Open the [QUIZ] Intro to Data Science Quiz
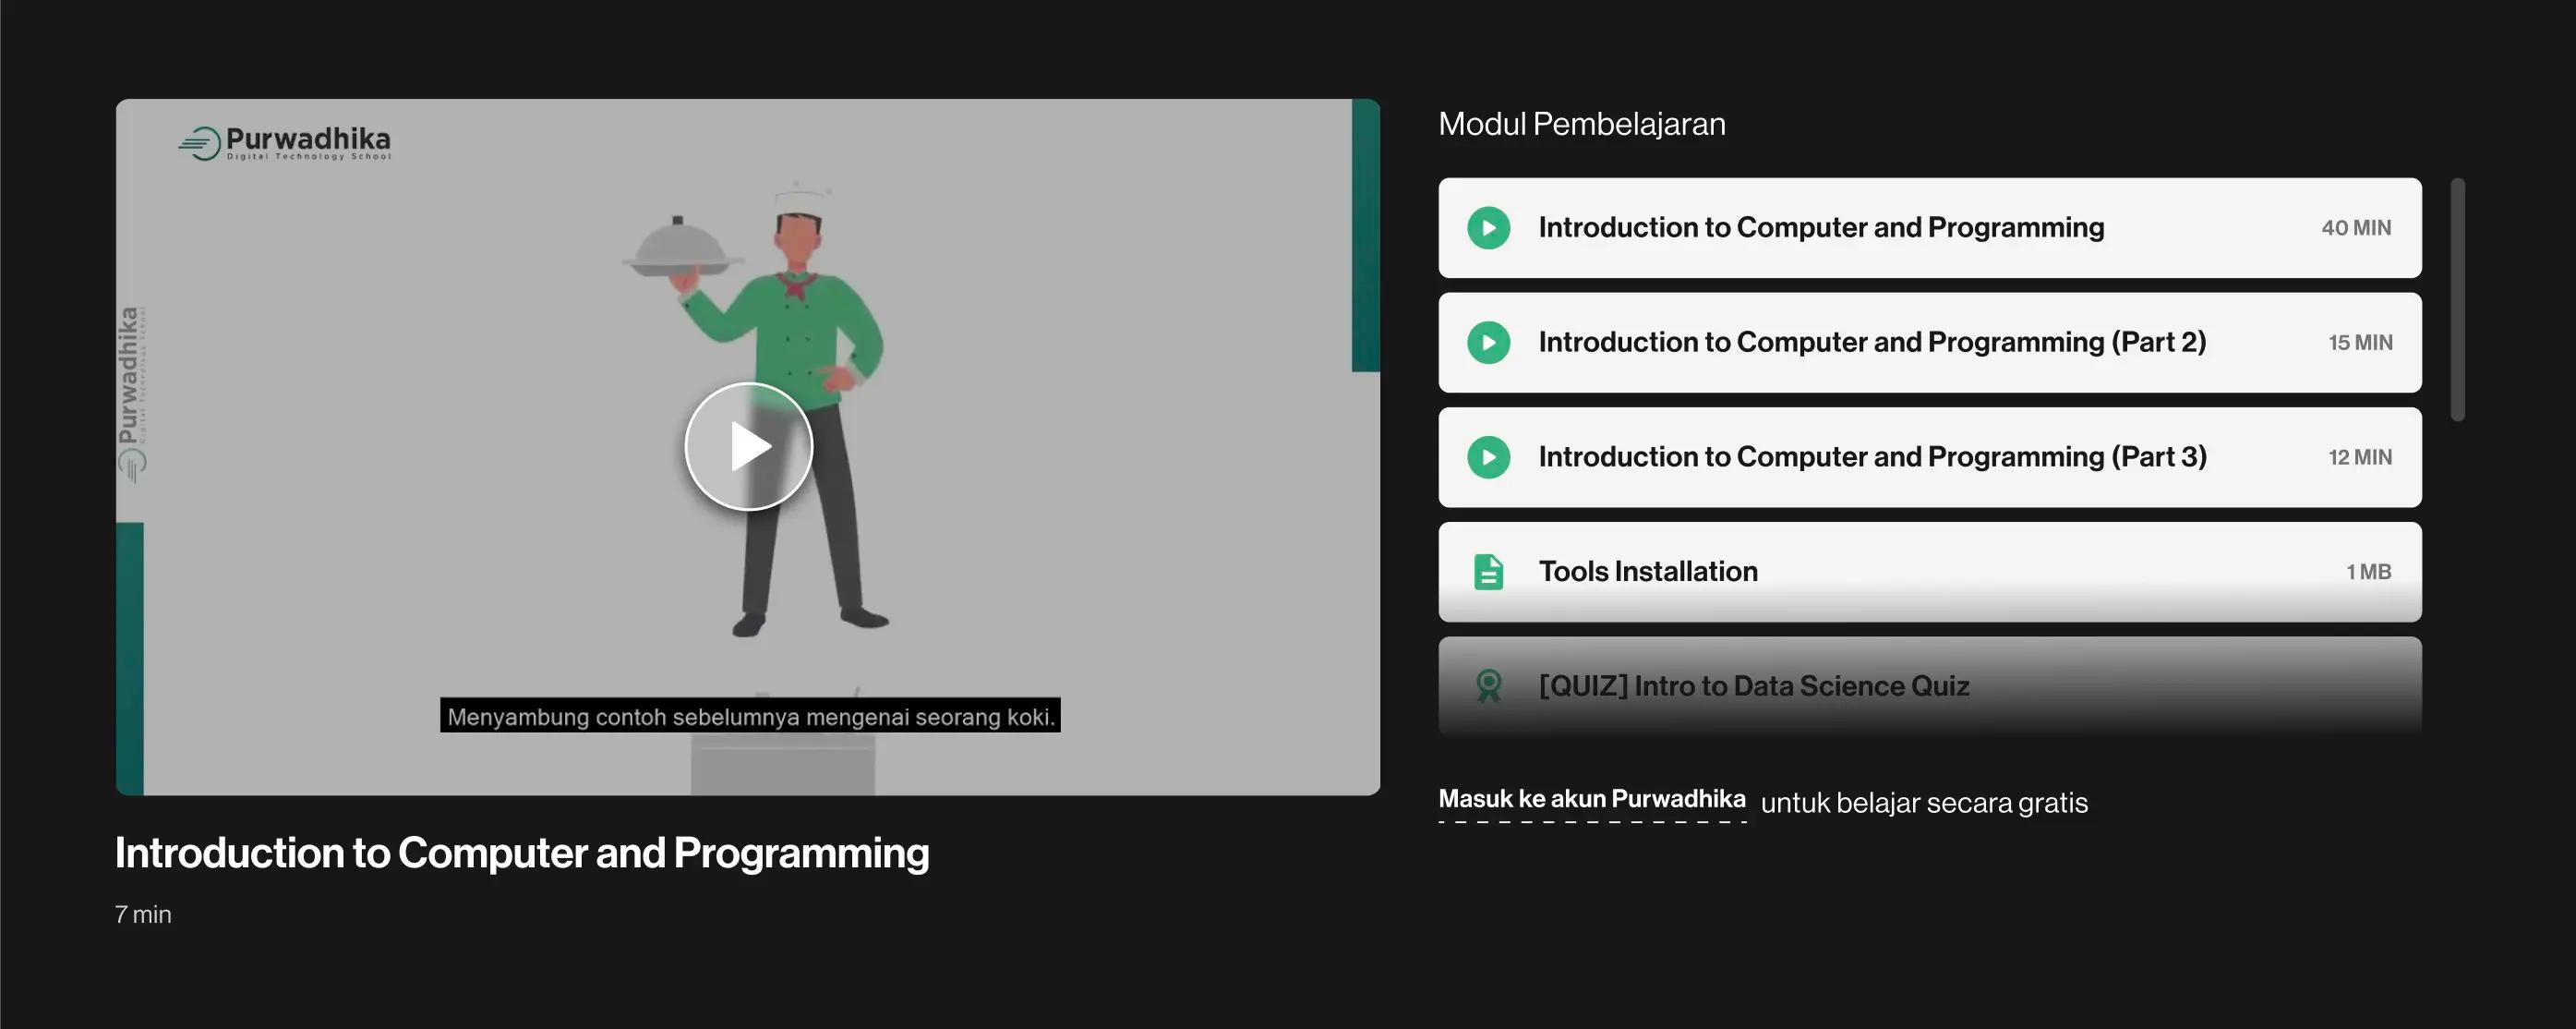Screen dimensions: 2576x1029 click(x=1753, y=686)
